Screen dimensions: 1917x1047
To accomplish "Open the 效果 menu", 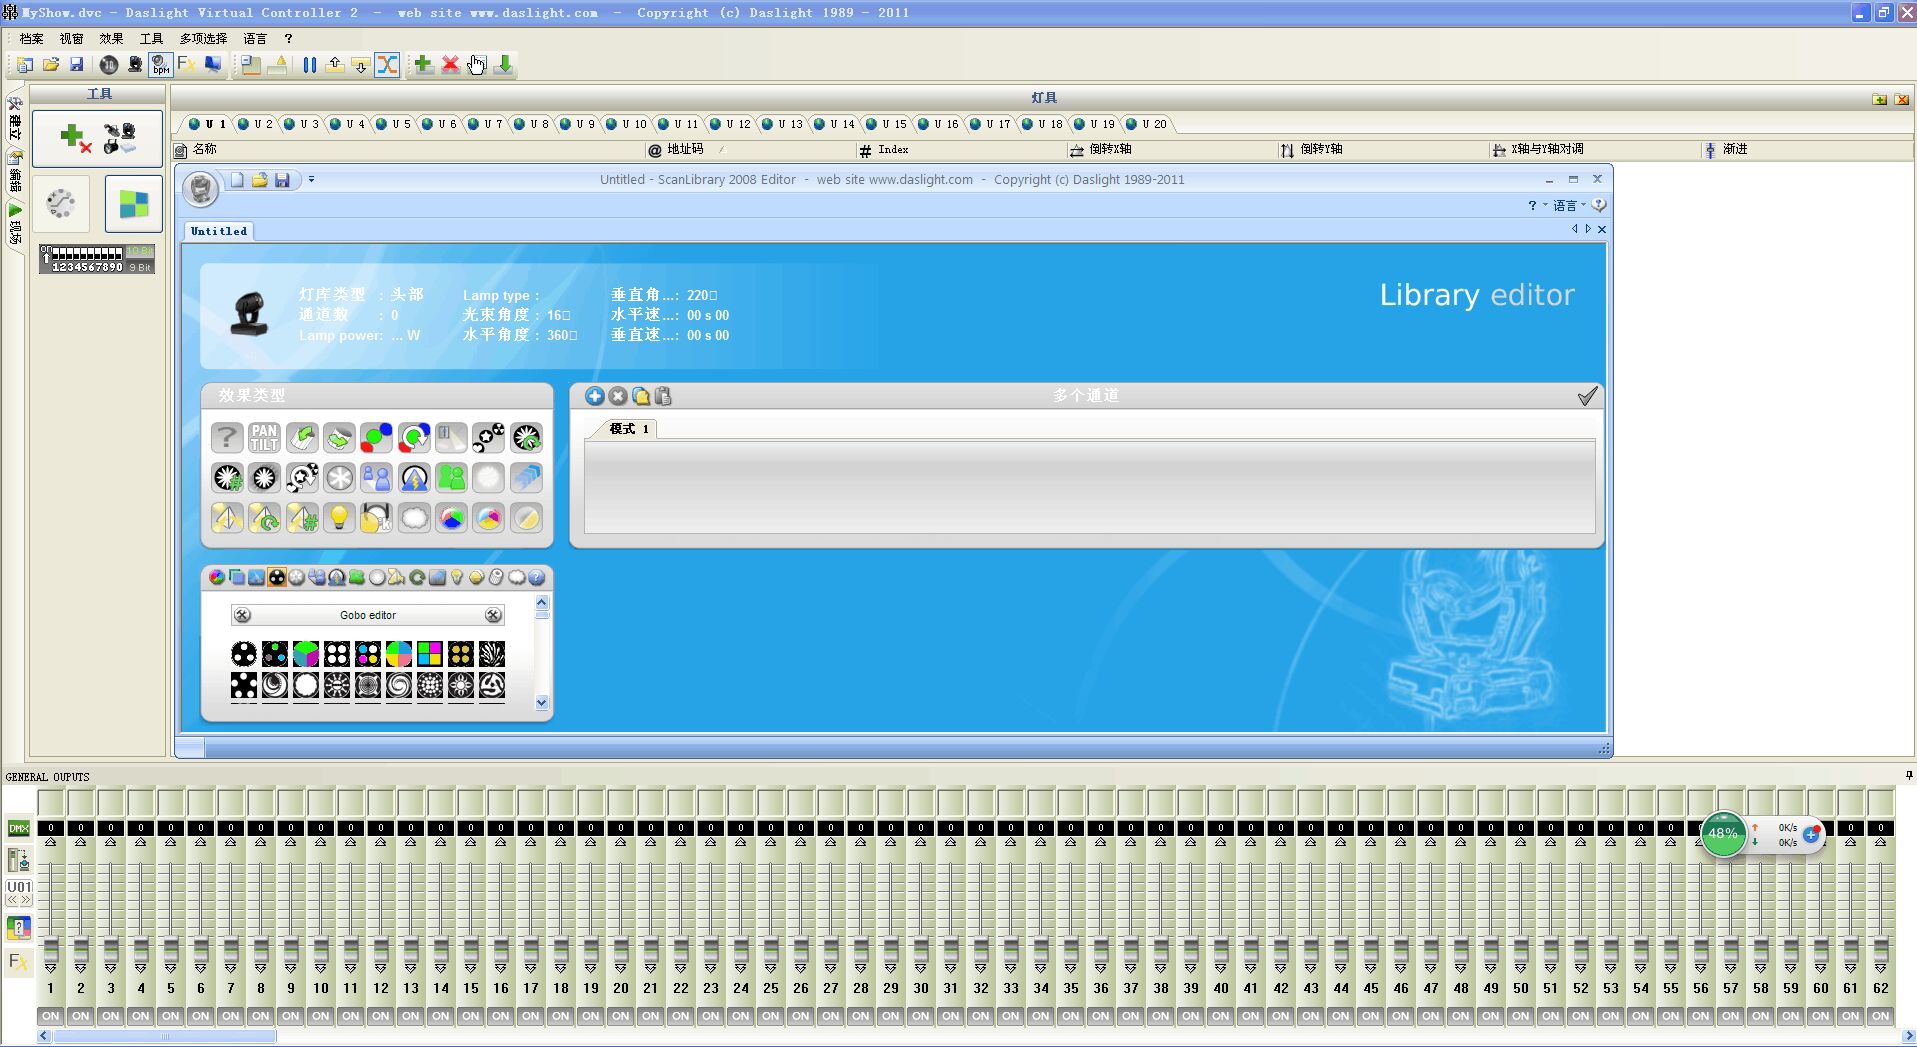I will click(111, 38).
